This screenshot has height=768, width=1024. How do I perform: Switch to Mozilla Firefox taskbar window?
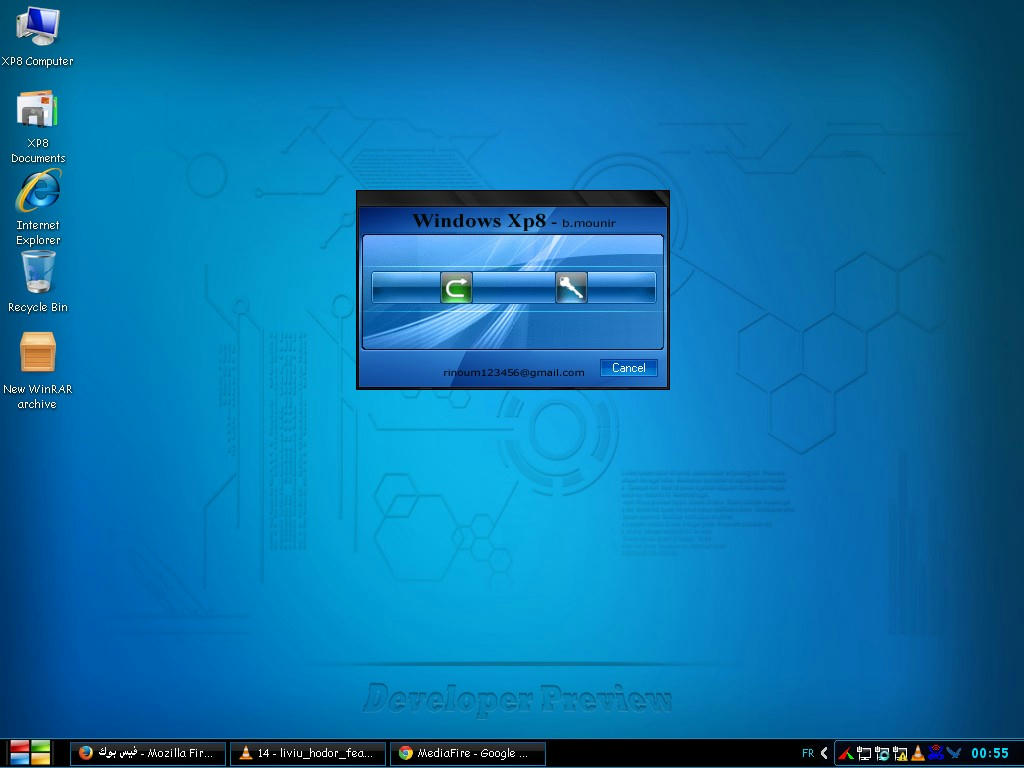pyautogui.click(x=148, y=753)
